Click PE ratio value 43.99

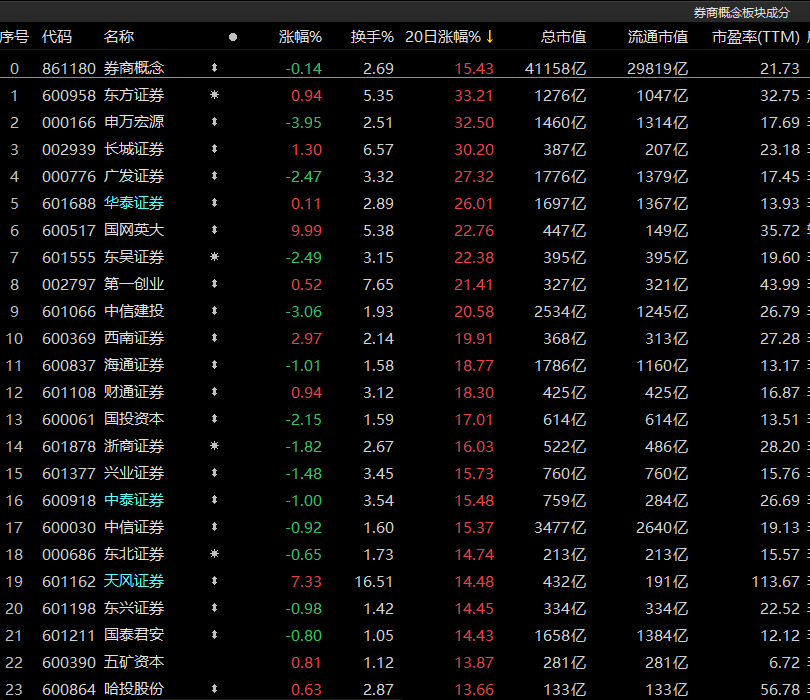(x=780, y=284)
